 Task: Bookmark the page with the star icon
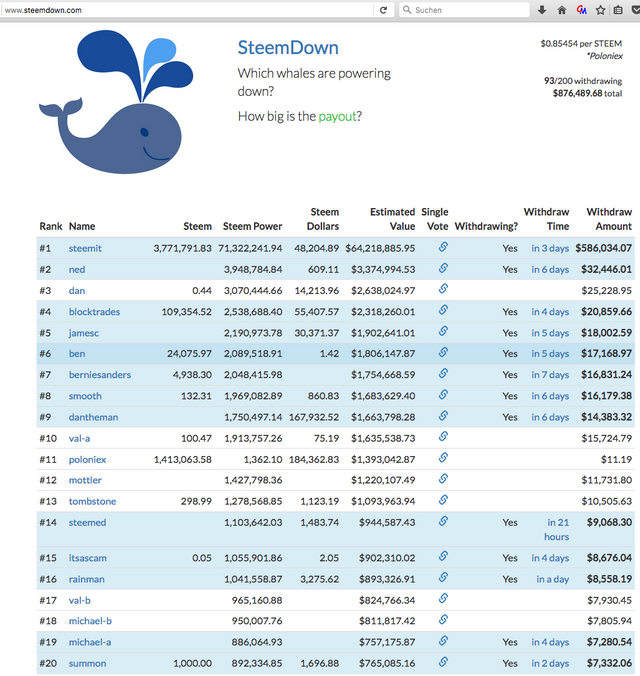point(600,10)
